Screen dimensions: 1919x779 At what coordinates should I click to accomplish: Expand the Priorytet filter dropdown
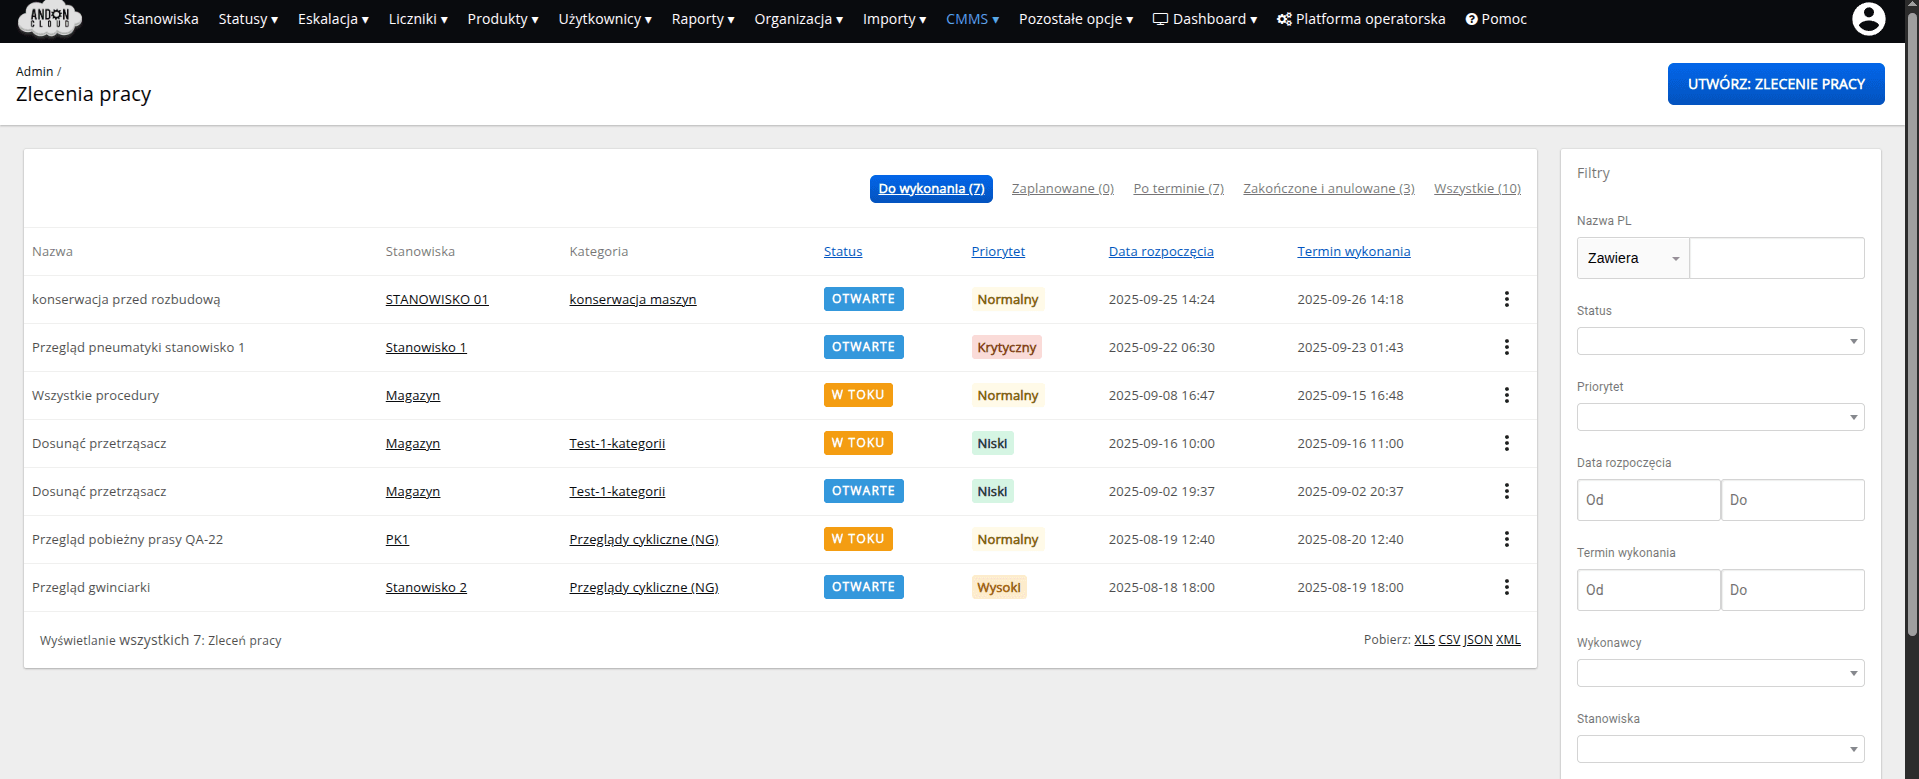1720,417
